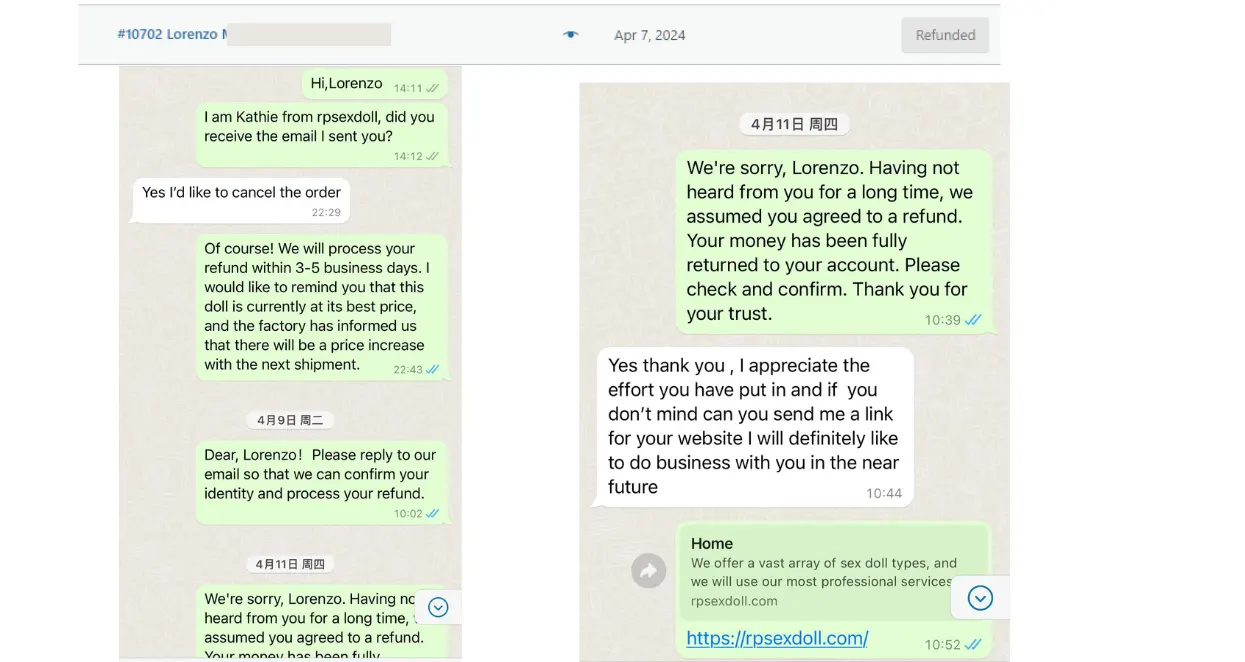Click read checkmarks on the 22:43 message

click(x=432, y=369)
